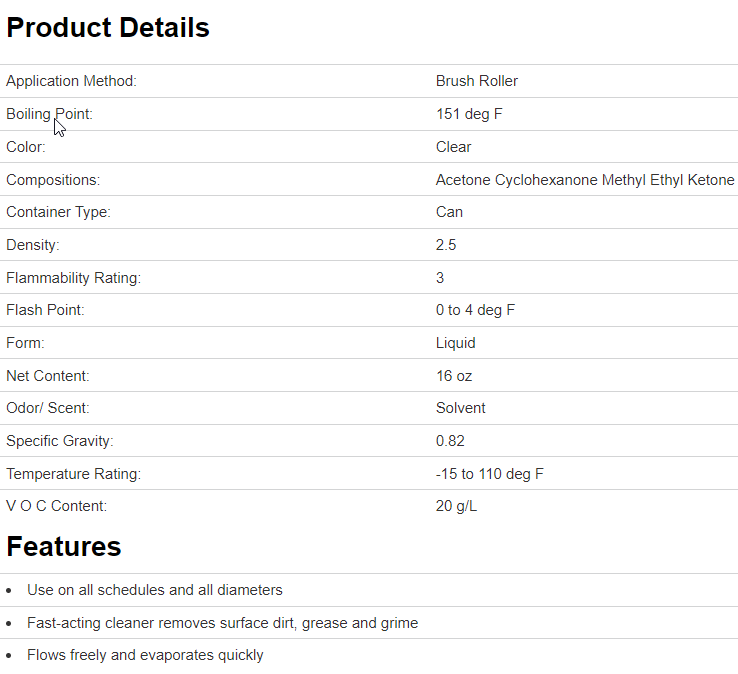Click the Specific Gravity value 0.82

point(450,441)
